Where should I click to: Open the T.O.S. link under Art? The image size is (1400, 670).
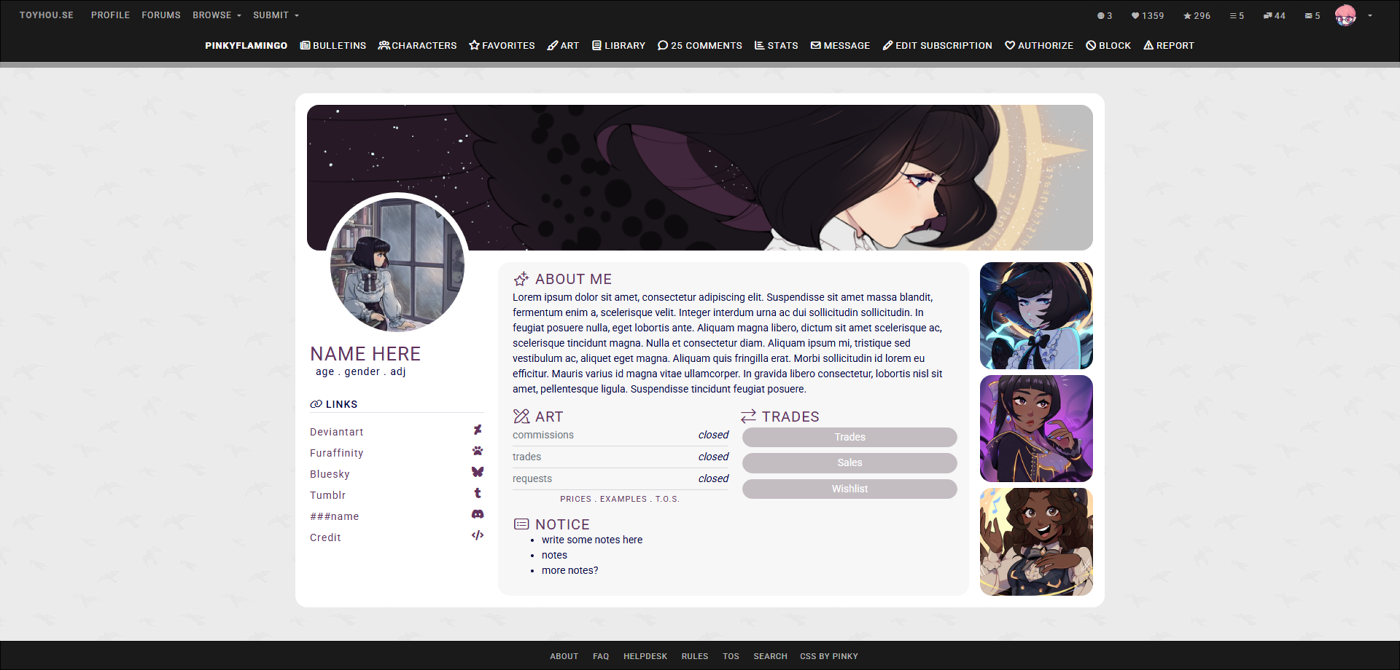(x=667, y=499)
